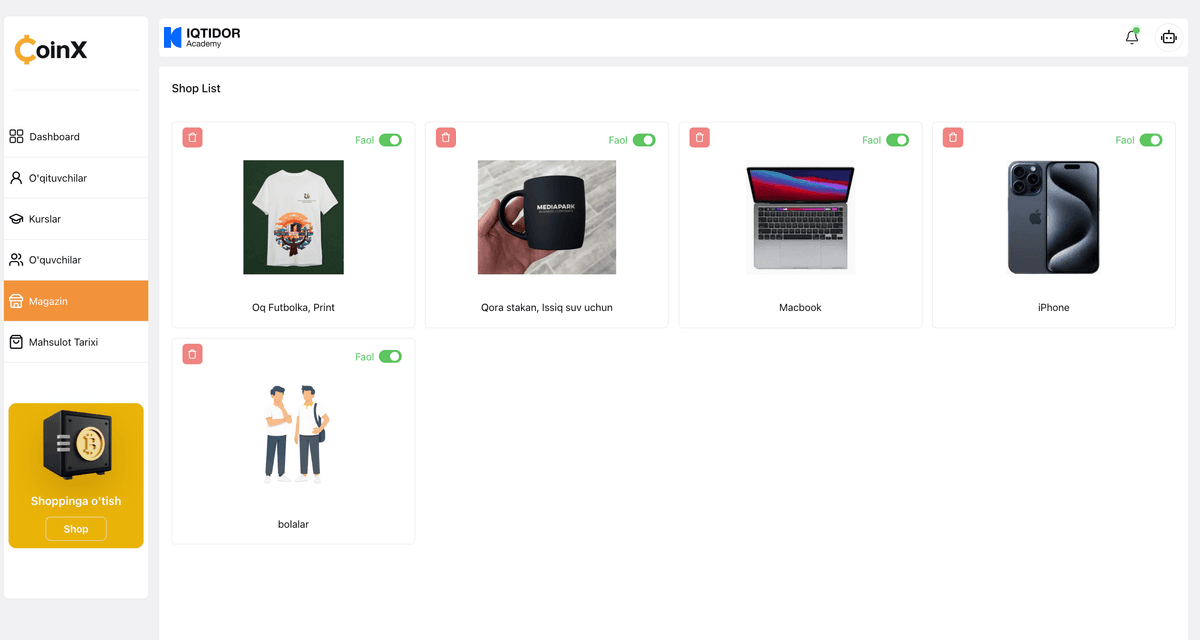Image resolution: width=1200 pixels, height=640 pixels.
Task: Disable the Macbook Faol toggle
Action: [897, 140]
